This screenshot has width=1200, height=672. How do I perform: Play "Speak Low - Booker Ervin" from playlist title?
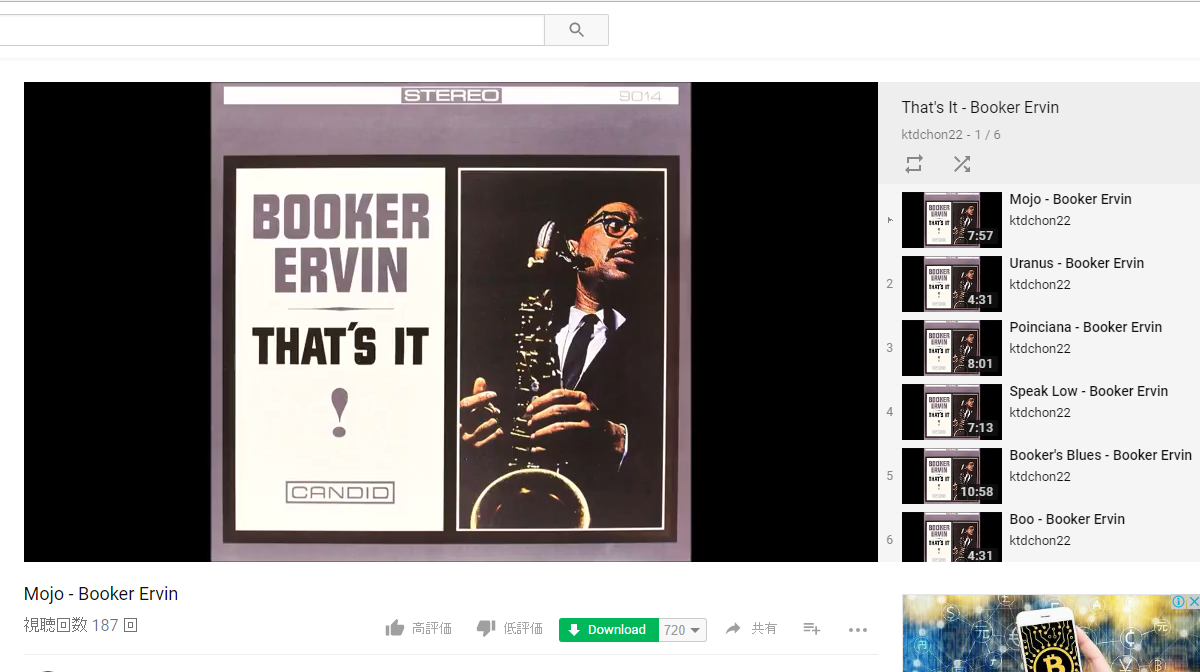pyautogui.click(x=1088, y=391)
